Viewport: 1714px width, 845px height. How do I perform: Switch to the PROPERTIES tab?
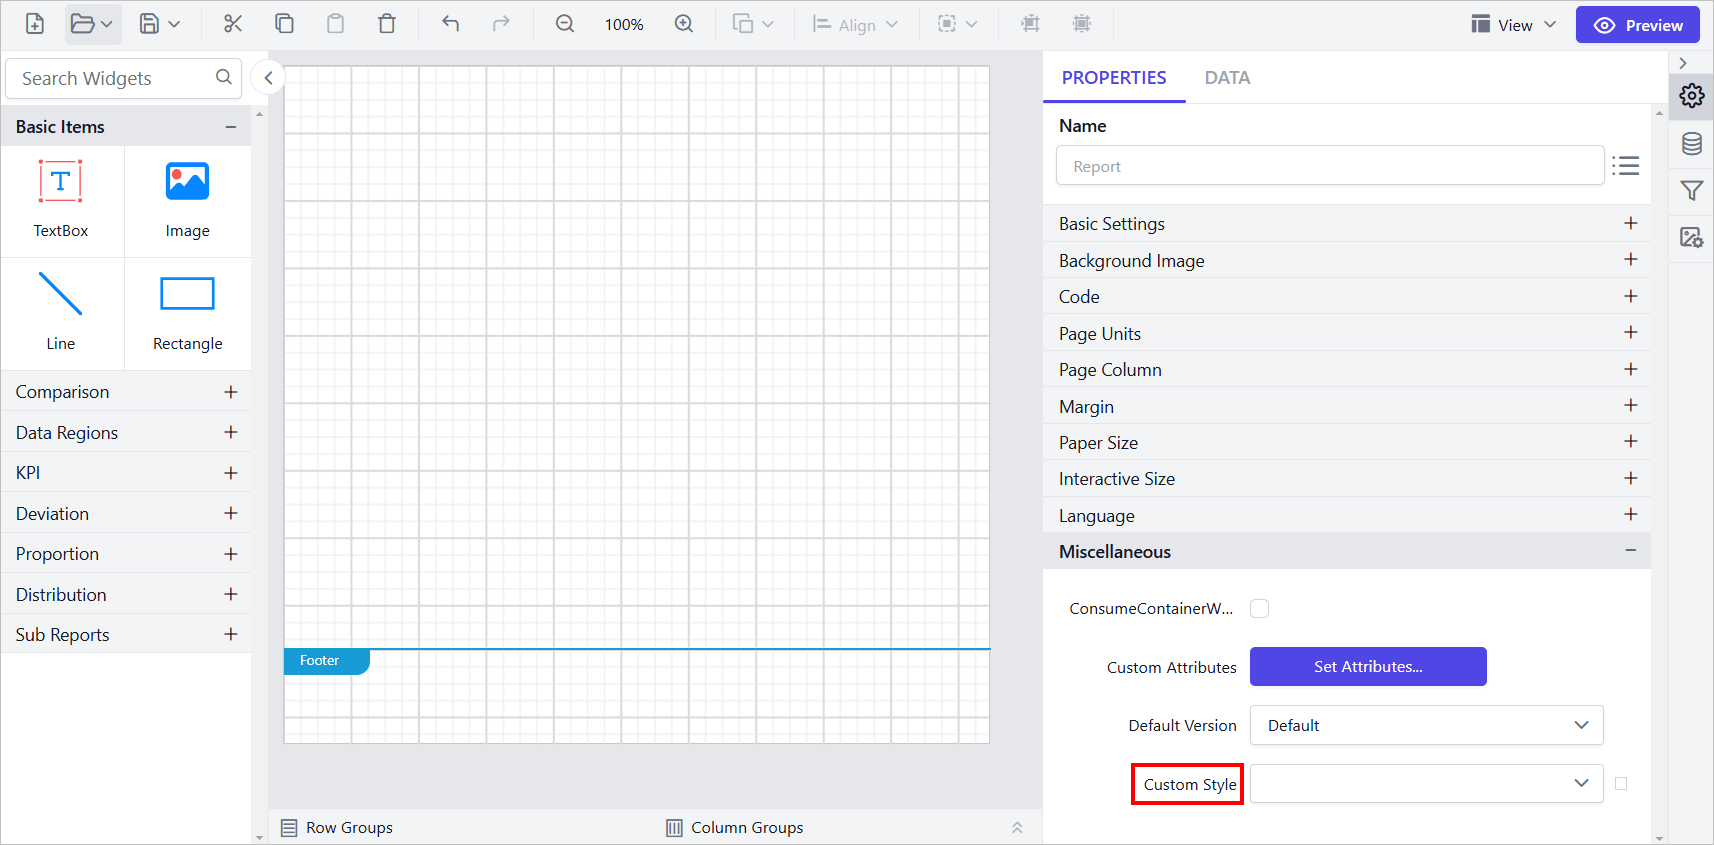(x=1114, y=78)
